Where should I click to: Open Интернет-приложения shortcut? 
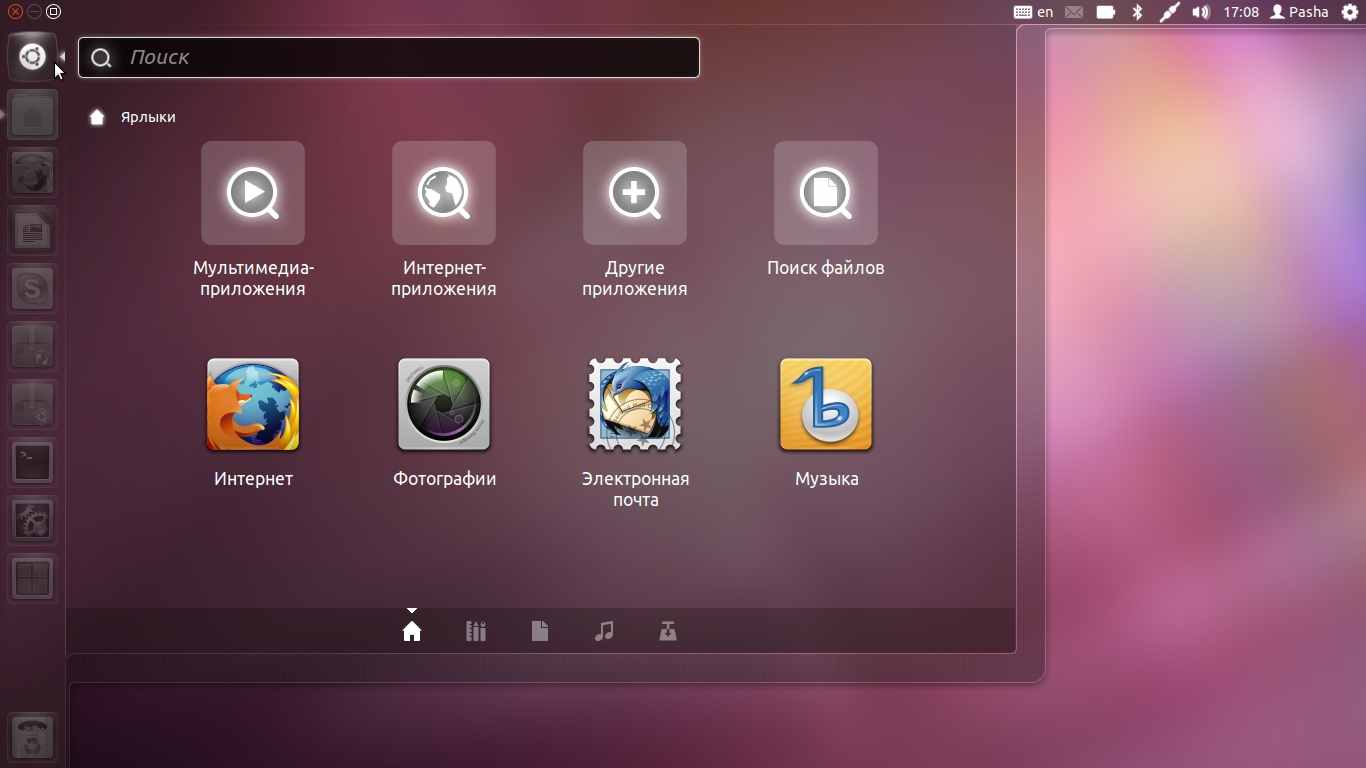[444, 193]
